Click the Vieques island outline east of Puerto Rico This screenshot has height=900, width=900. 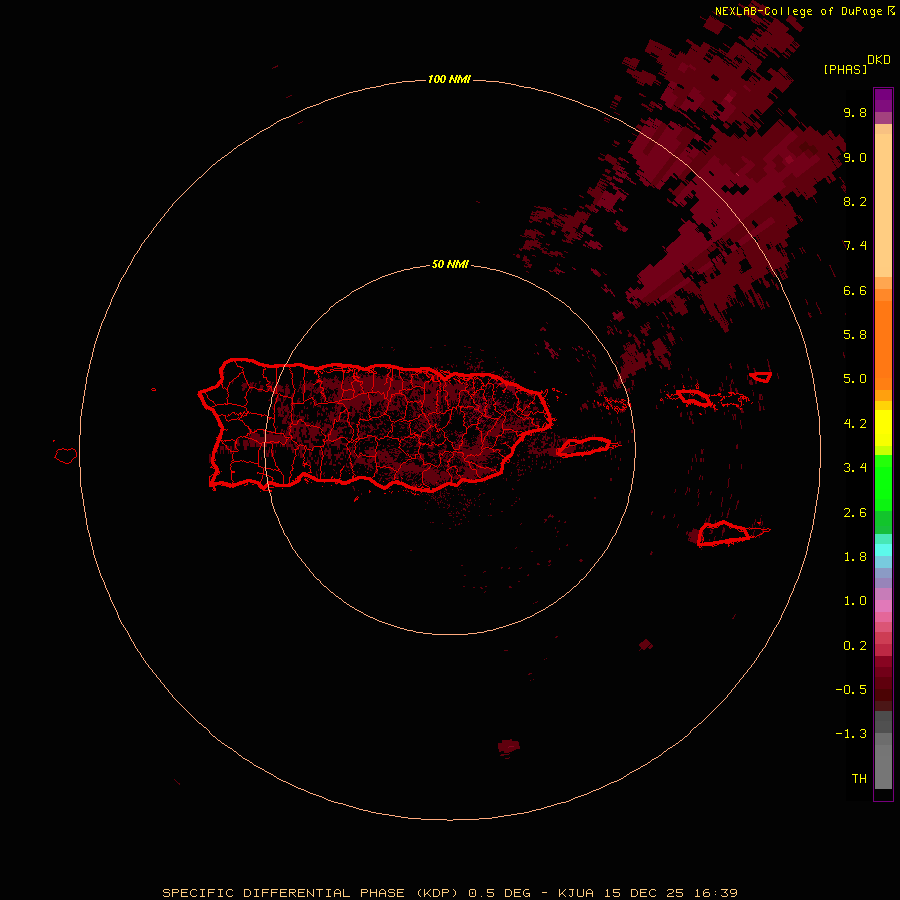[583, 447]
